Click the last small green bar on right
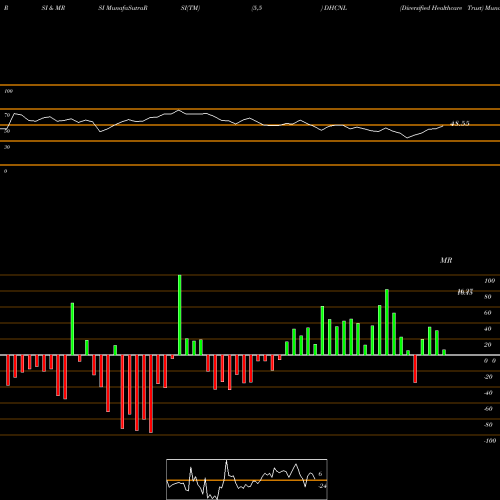Image resolution: width=500 pixels, height=500 pixels. click(444, 352)
